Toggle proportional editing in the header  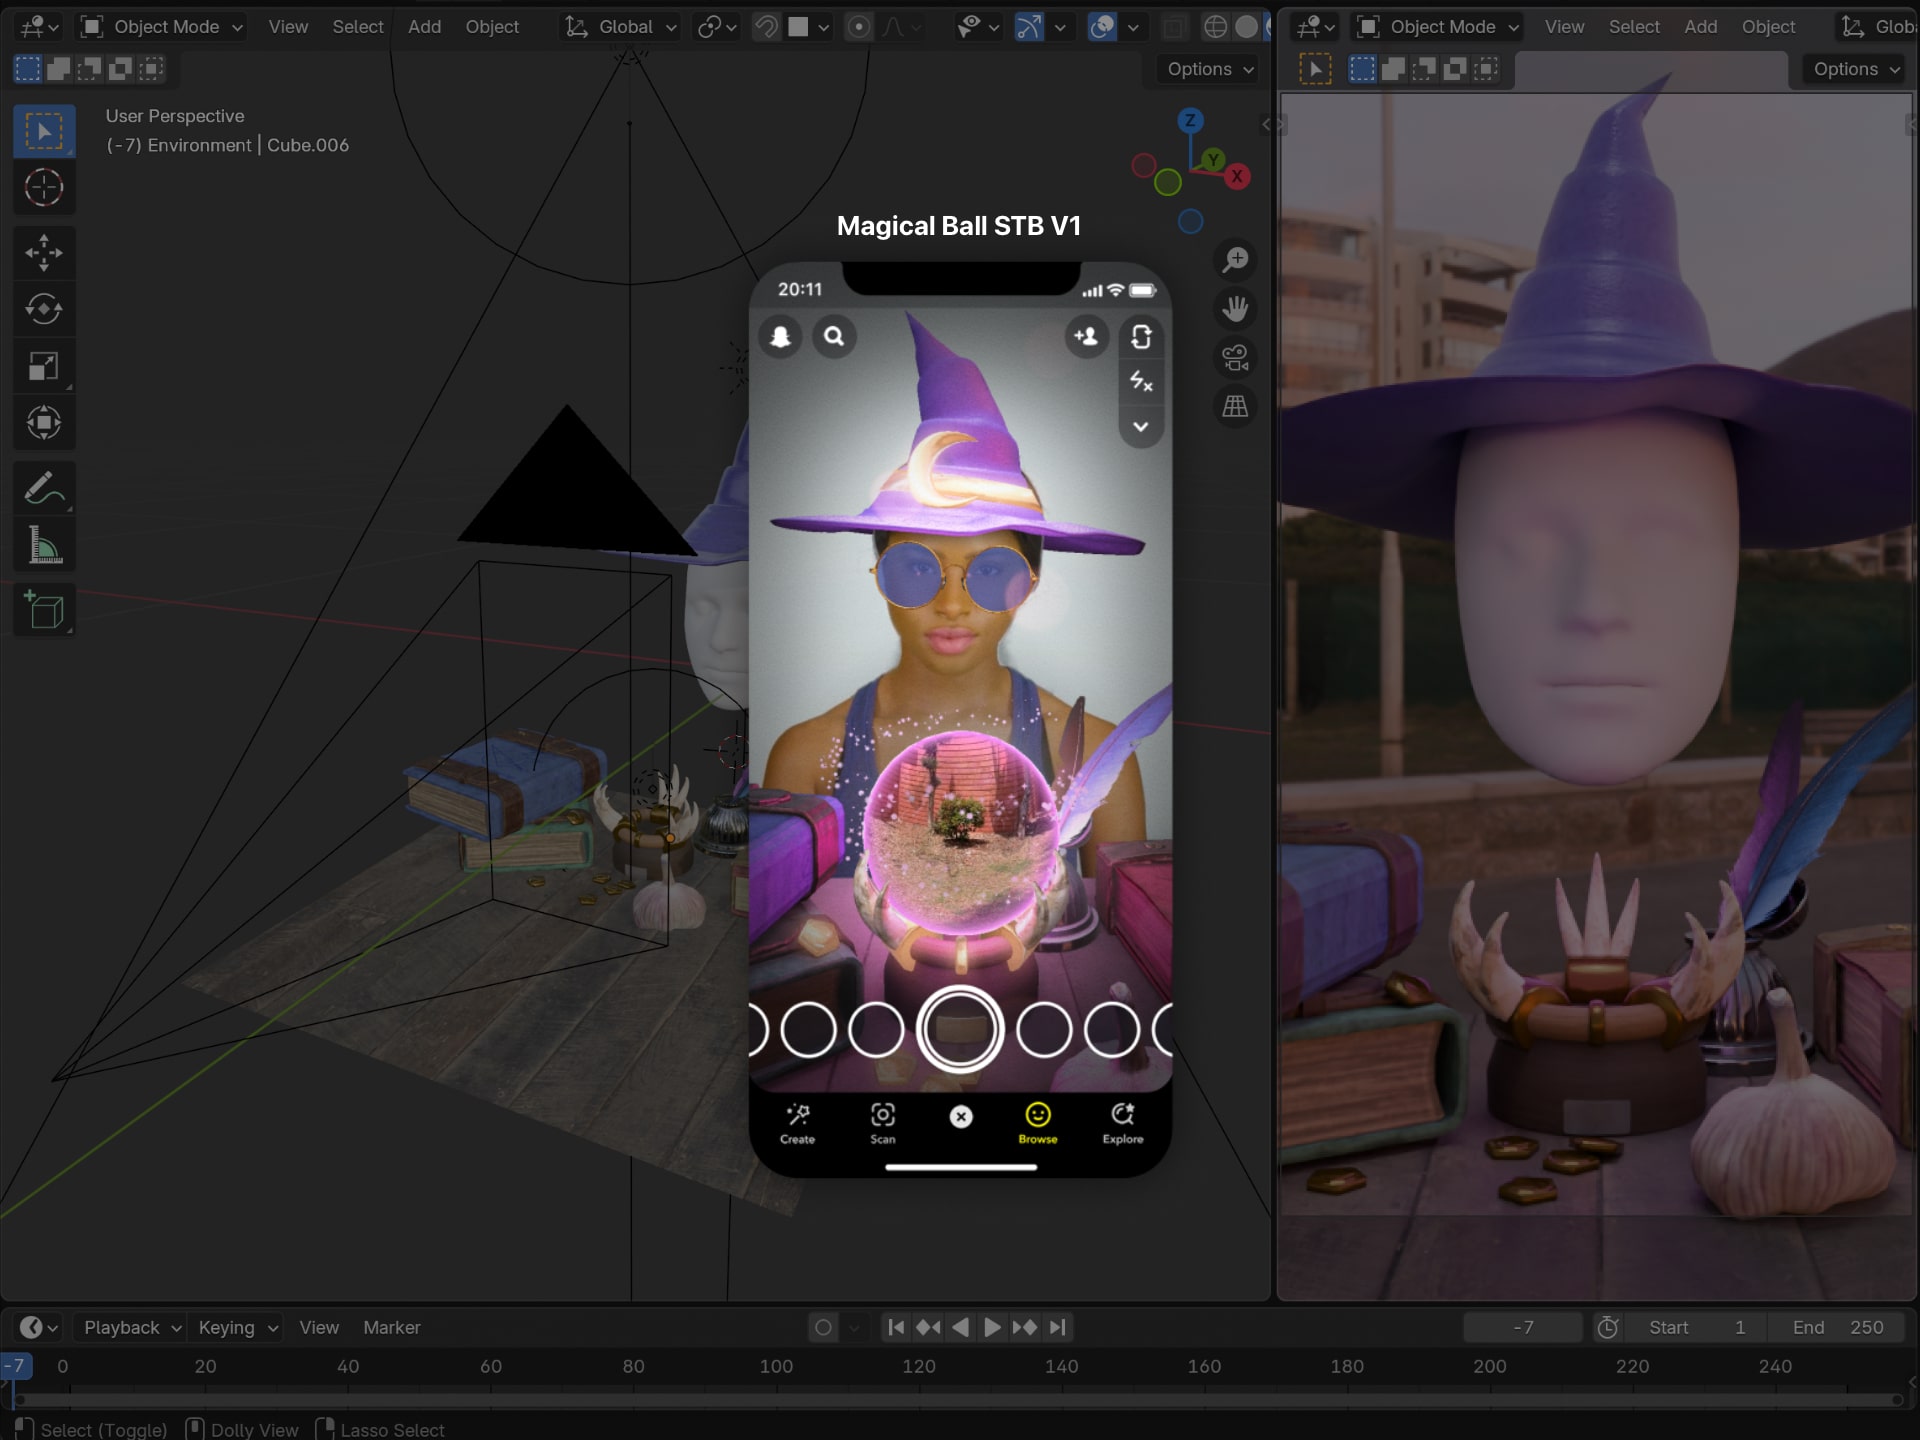pyautogui.click(x=858, y=27)
